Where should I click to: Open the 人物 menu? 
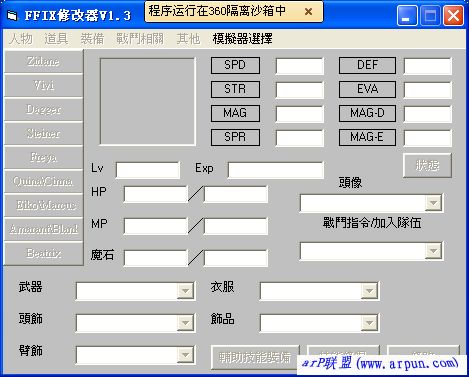coord(21,39)
